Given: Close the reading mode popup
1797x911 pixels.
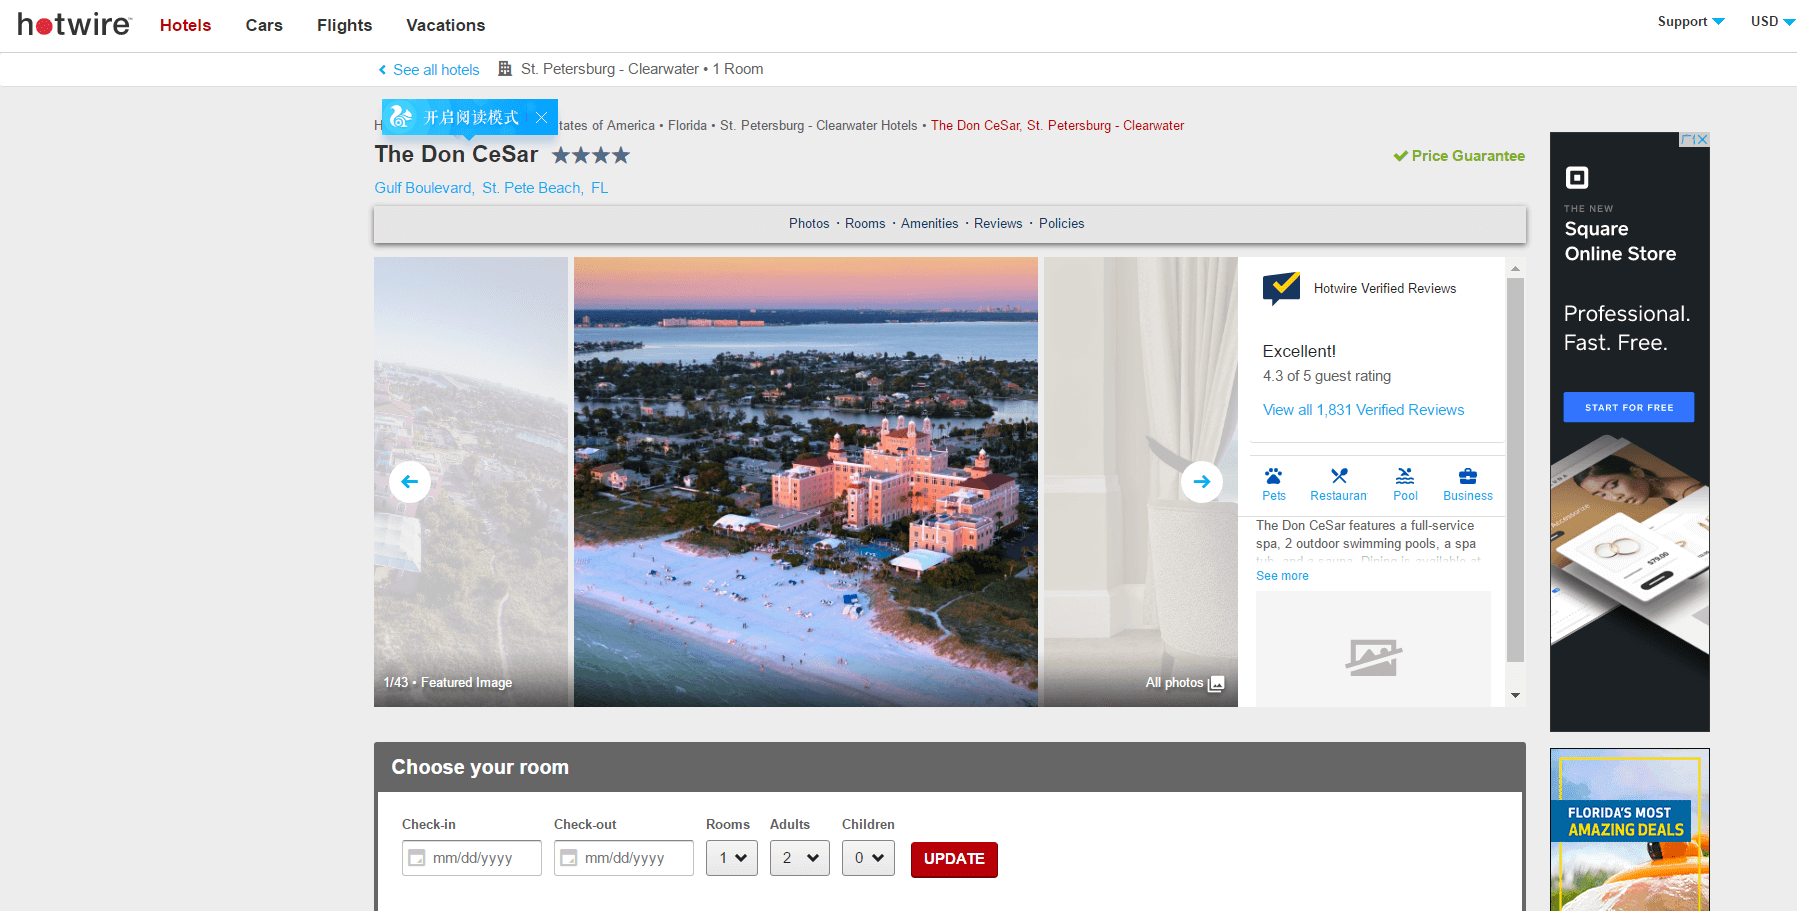Looking at the screenshot, I should pyautogui.click(x=541, y=118).
